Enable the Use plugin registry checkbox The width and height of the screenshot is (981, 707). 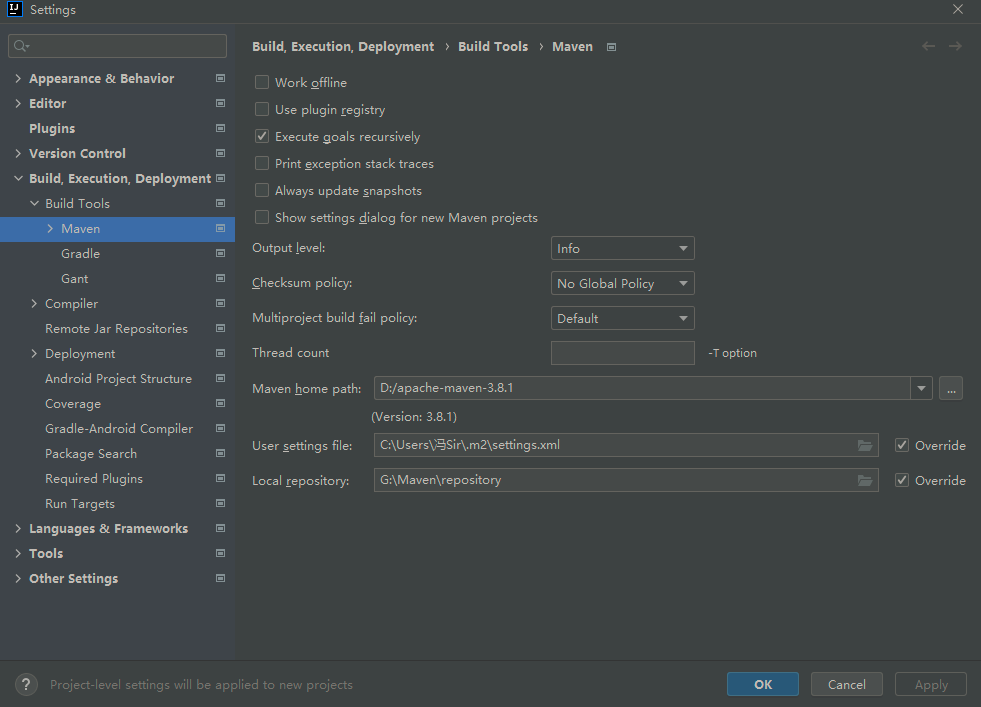click(262, 109)
